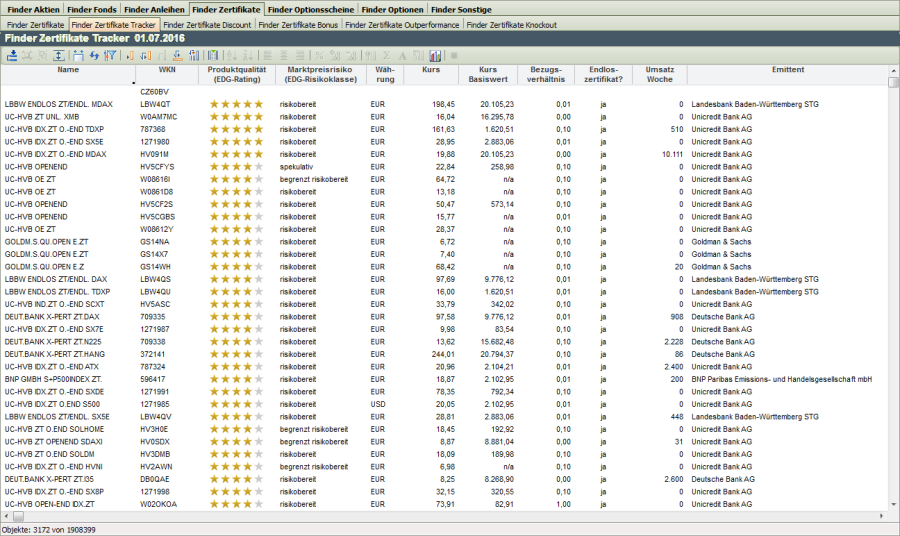Open the Finder Optionsscheine tab
900x536 pixels.
pyautogui.click(x=311, y=9)
